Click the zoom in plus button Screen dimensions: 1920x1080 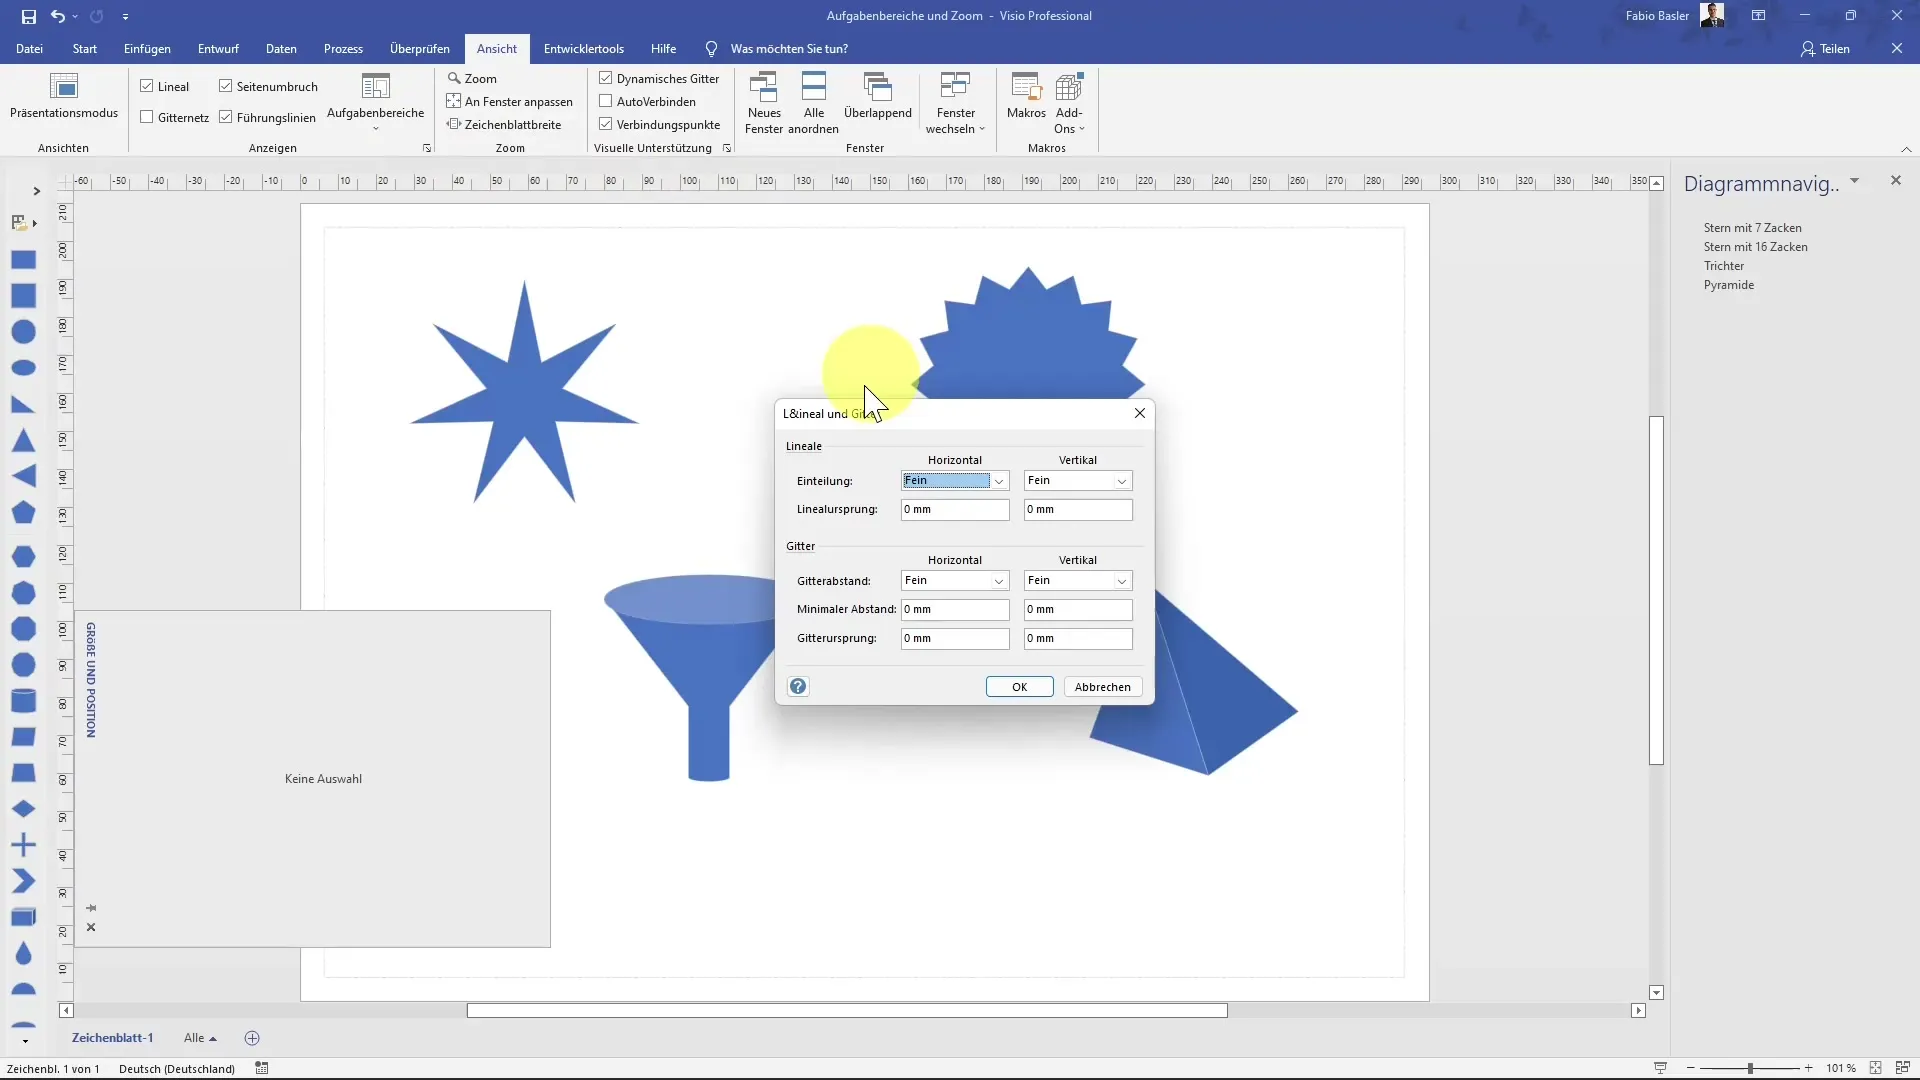pyautogui.click(x=1808, y=1068)
